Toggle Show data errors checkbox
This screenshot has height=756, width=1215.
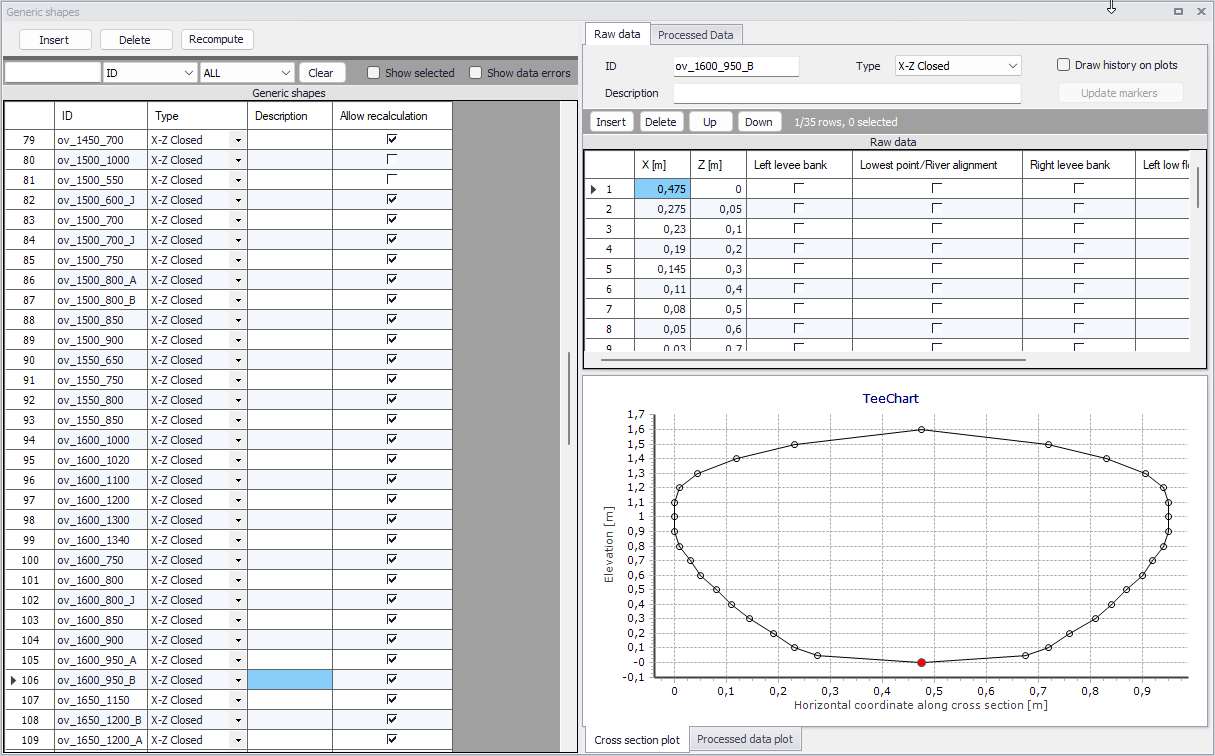475,73
